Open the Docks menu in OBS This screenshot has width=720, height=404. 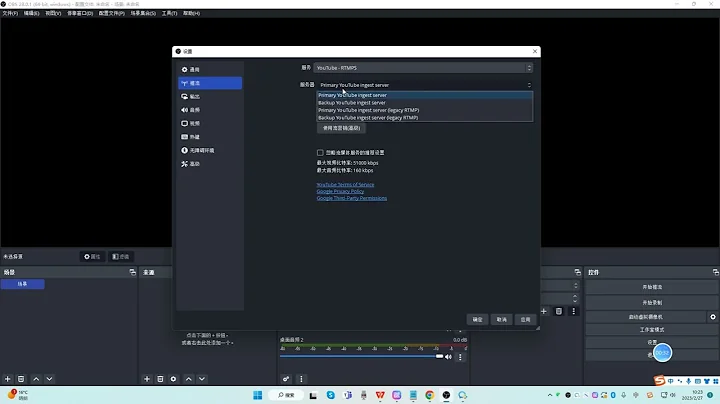coord(80,13)
